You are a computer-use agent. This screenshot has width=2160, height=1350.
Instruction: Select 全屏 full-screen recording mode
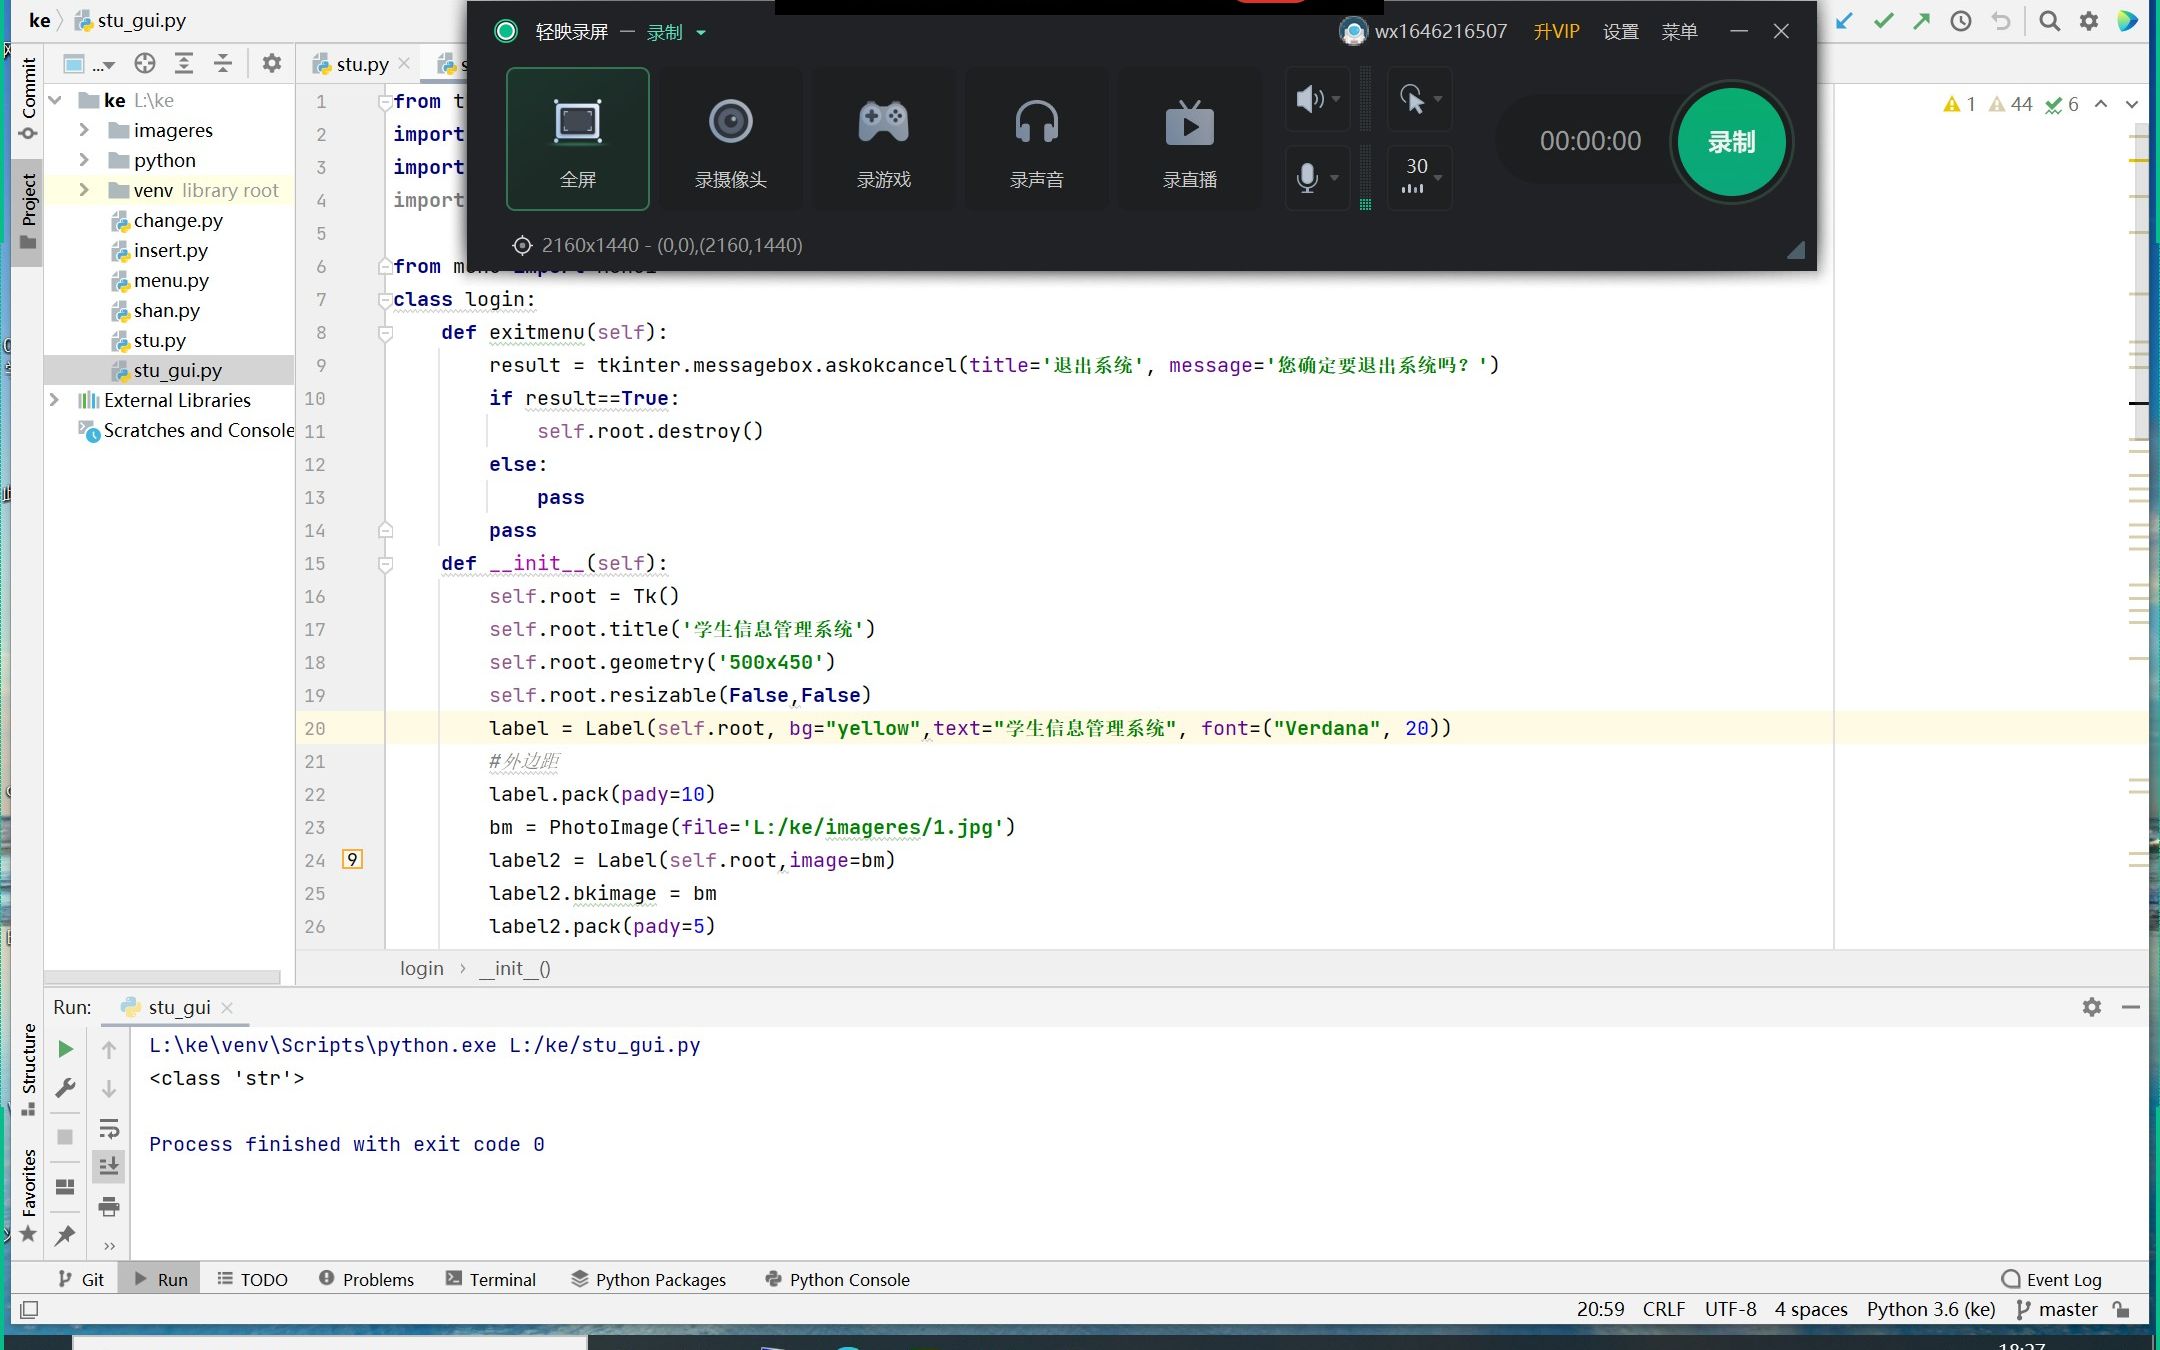click(x=577, y=140)
